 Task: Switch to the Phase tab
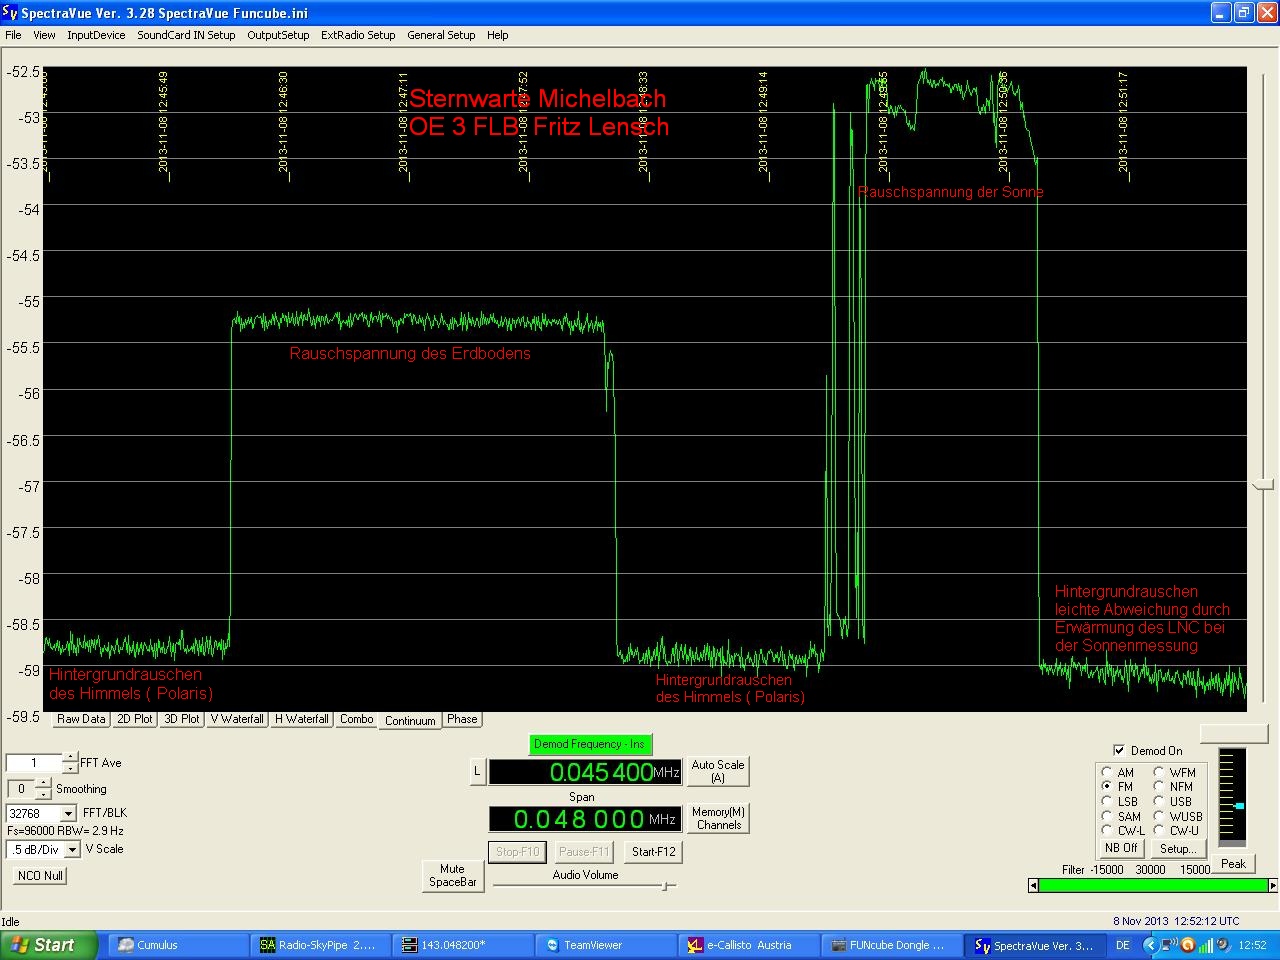pyautogui.click(x=462, y=719)
